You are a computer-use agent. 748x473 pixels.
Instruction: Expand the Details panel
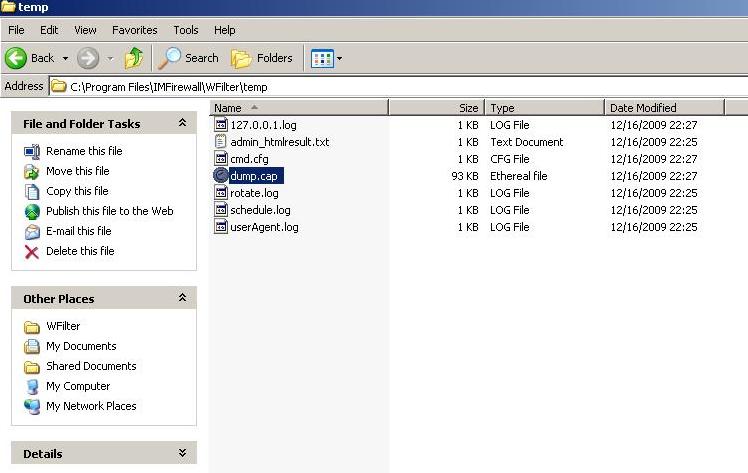pos(182,453)
